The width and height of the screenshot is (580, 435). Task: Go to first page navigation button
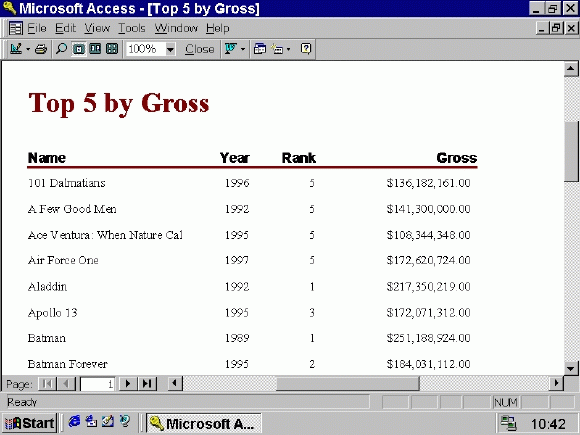(47, 384)
